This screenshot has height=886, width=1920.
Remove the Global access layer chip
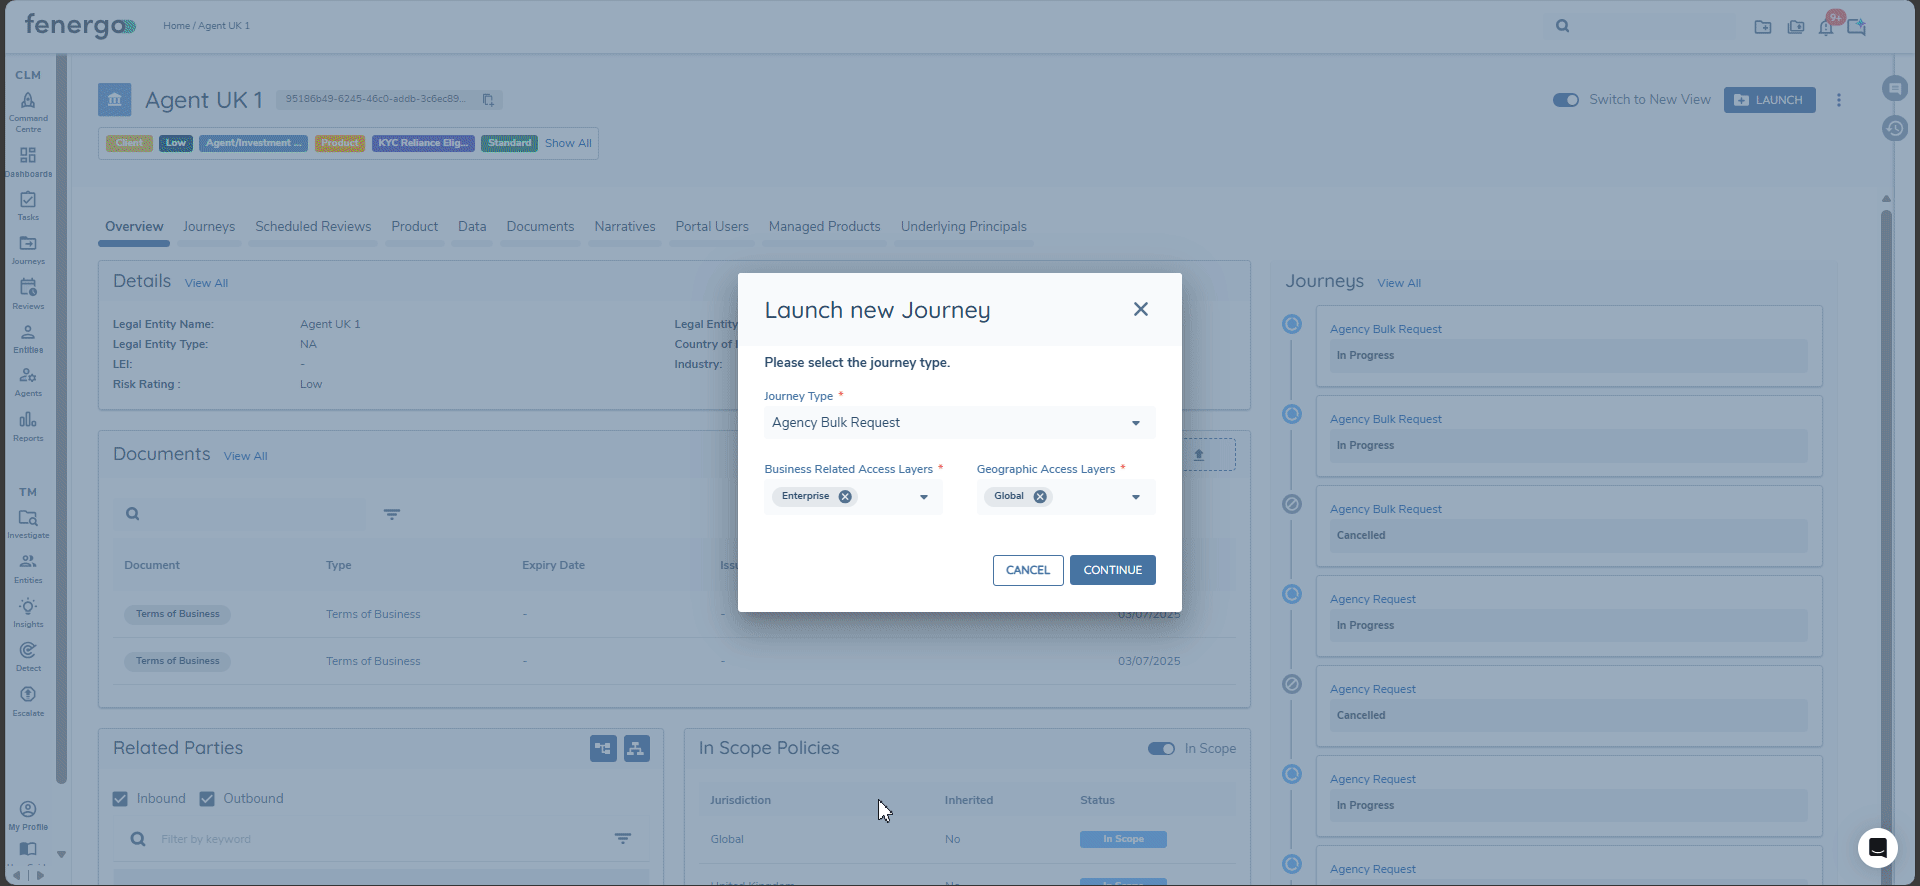click(x=1040, y=497)
